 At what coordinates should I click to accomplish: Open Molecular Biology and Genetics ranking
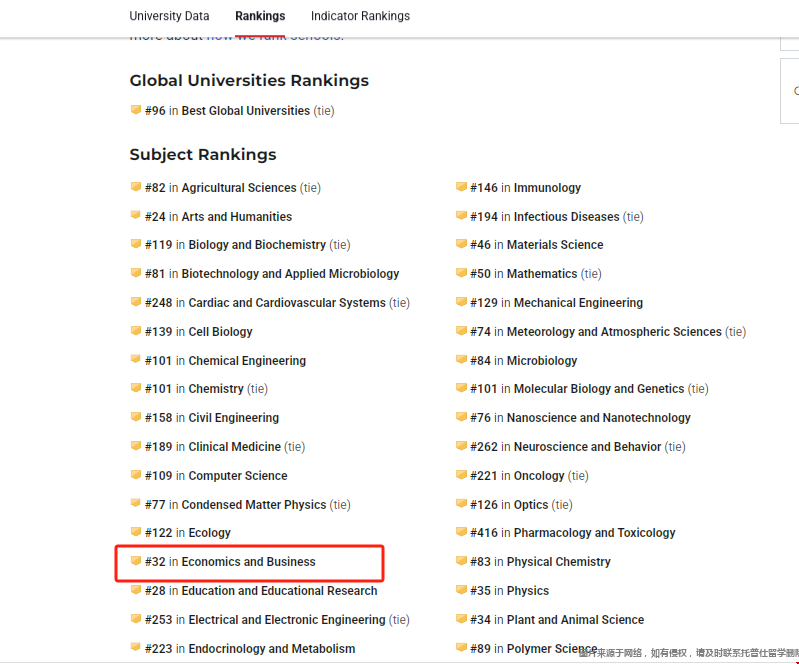pyautogui.click(x=599, y=389)
